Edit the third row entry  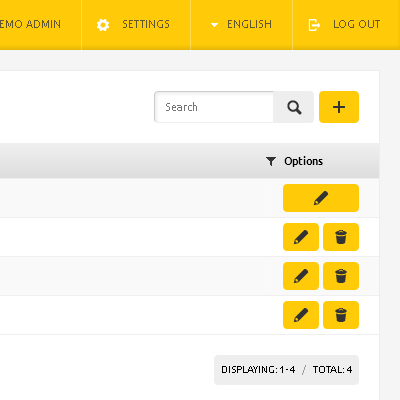coord(301,276)
